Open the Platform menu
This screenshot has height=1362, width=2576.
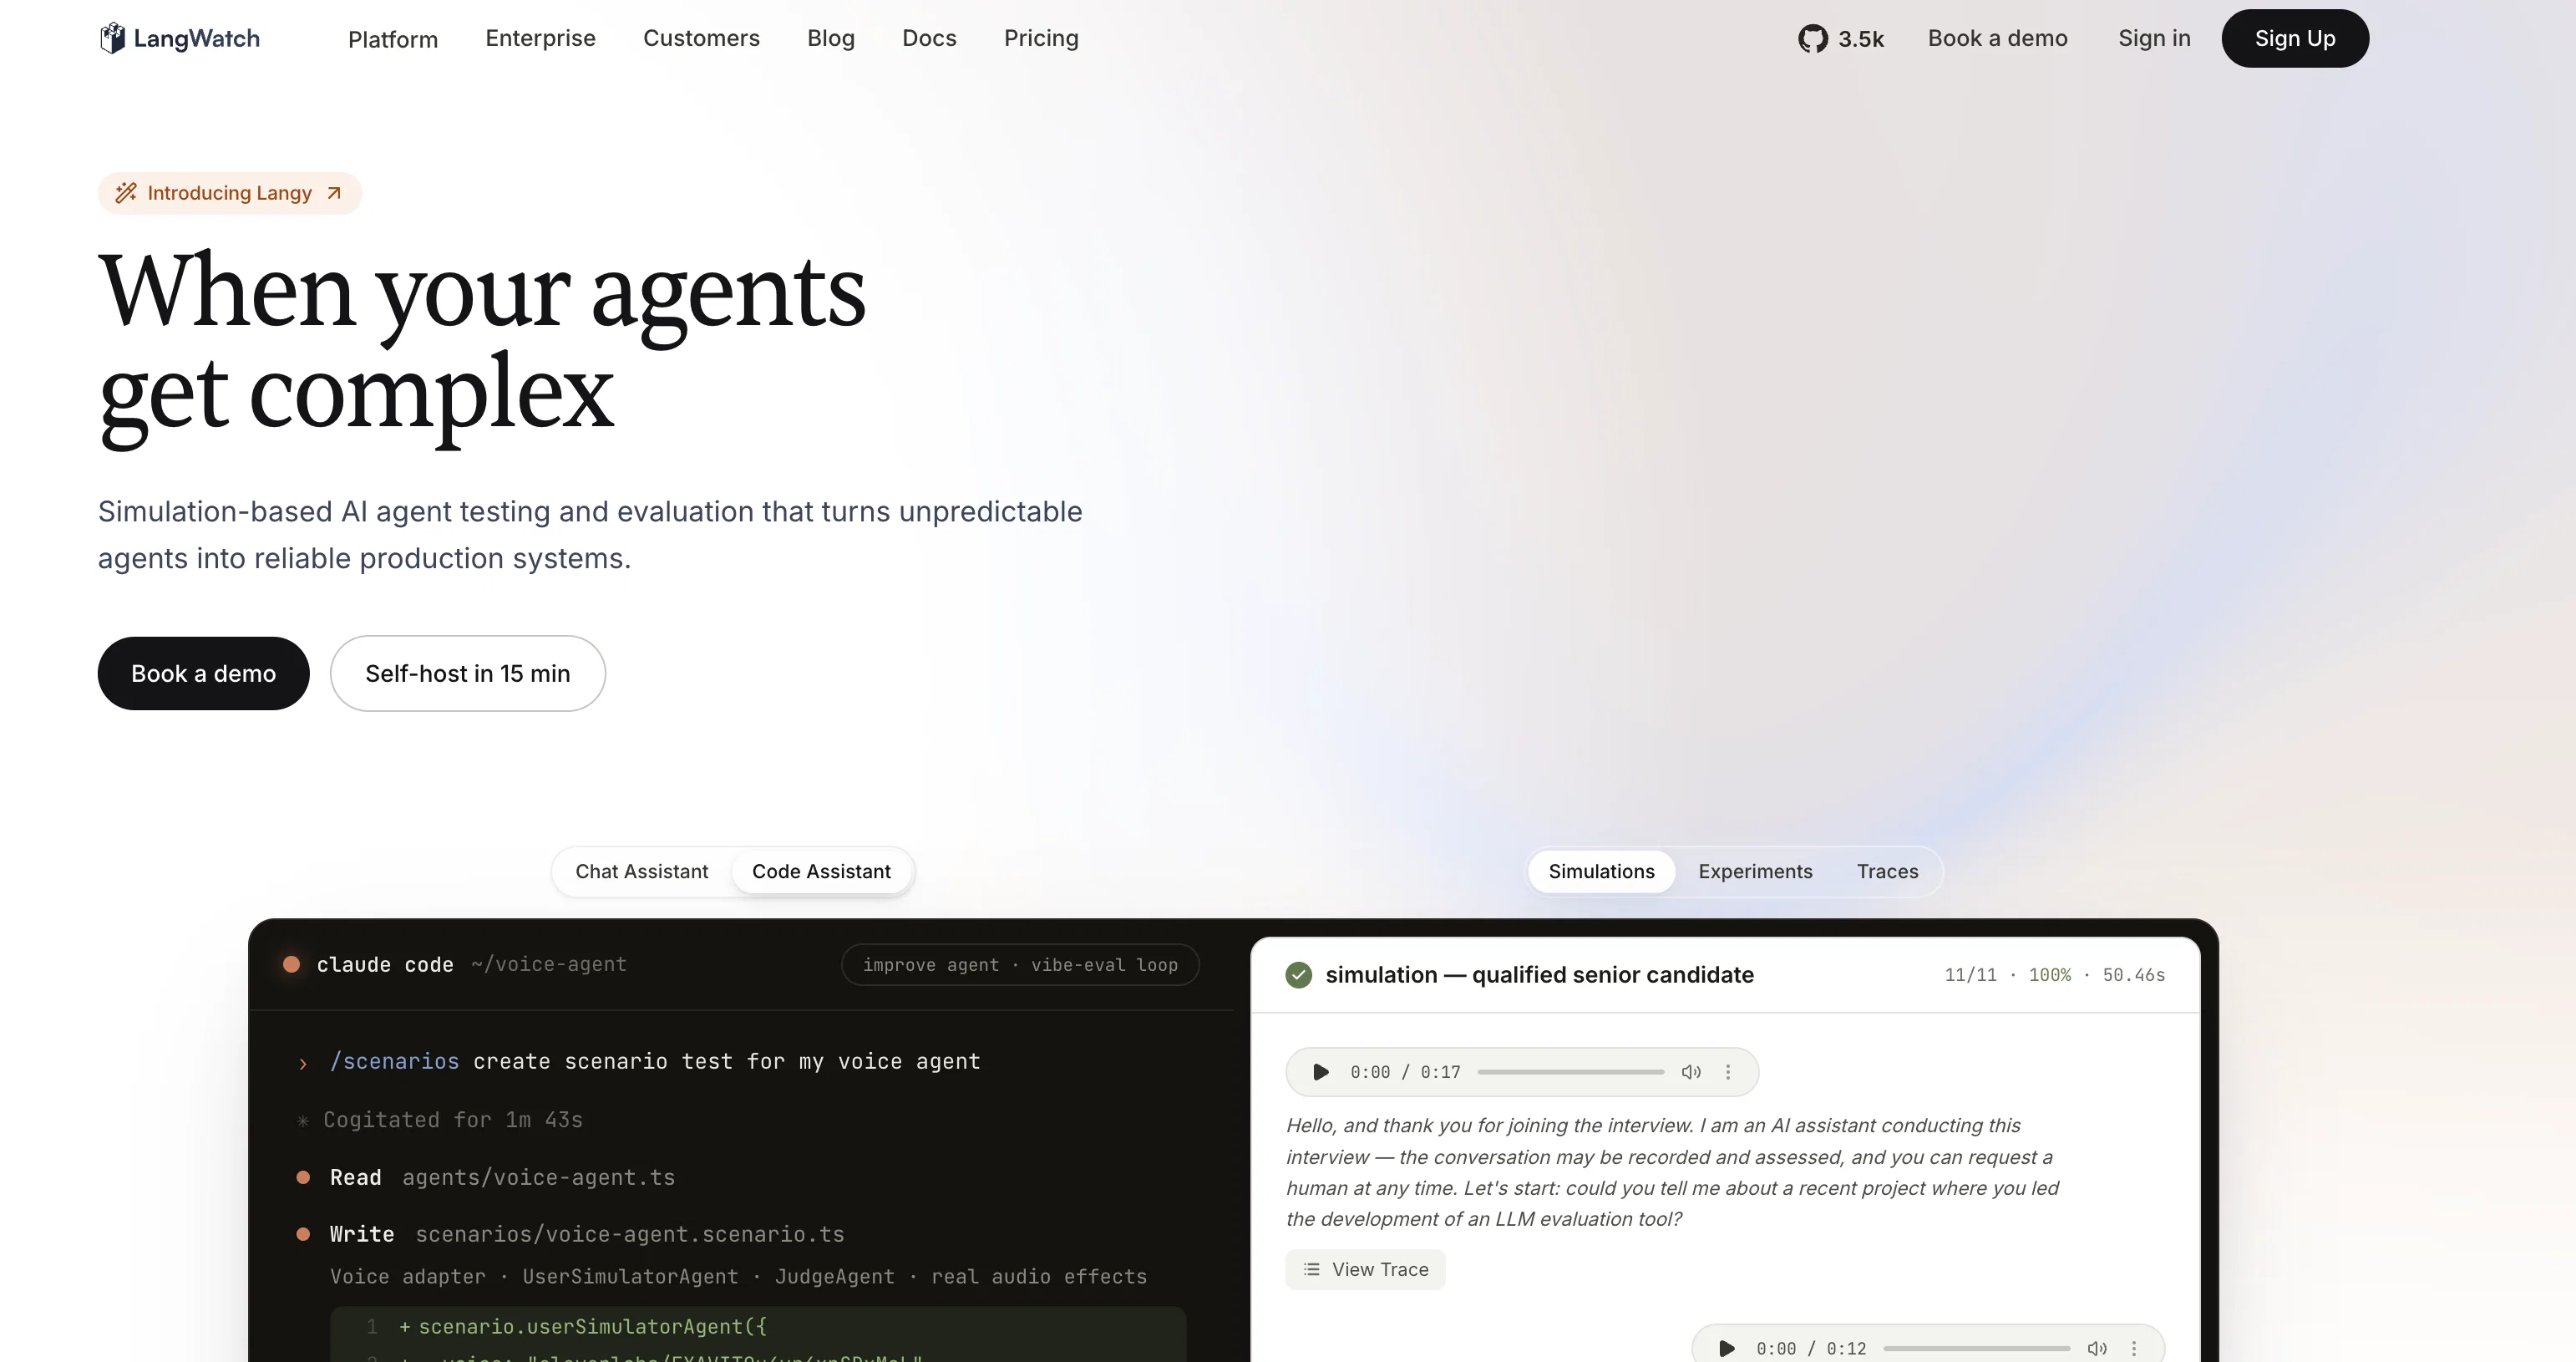(x=393, y=39)
